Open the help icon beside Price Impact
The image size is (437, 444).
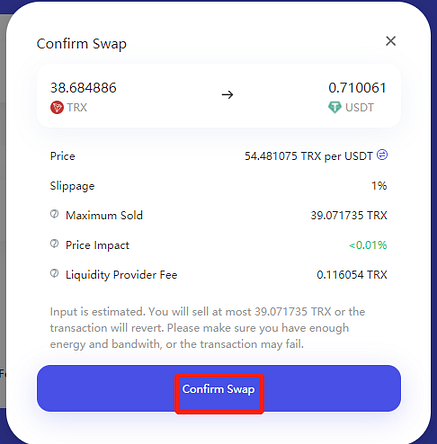tap(54, 244)
